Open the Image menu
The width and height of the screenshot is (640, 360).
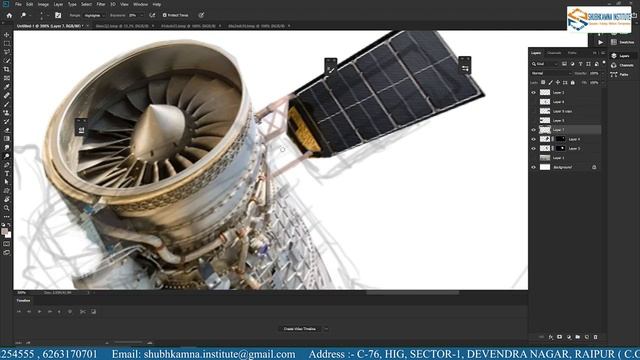[x=43, y=4]
